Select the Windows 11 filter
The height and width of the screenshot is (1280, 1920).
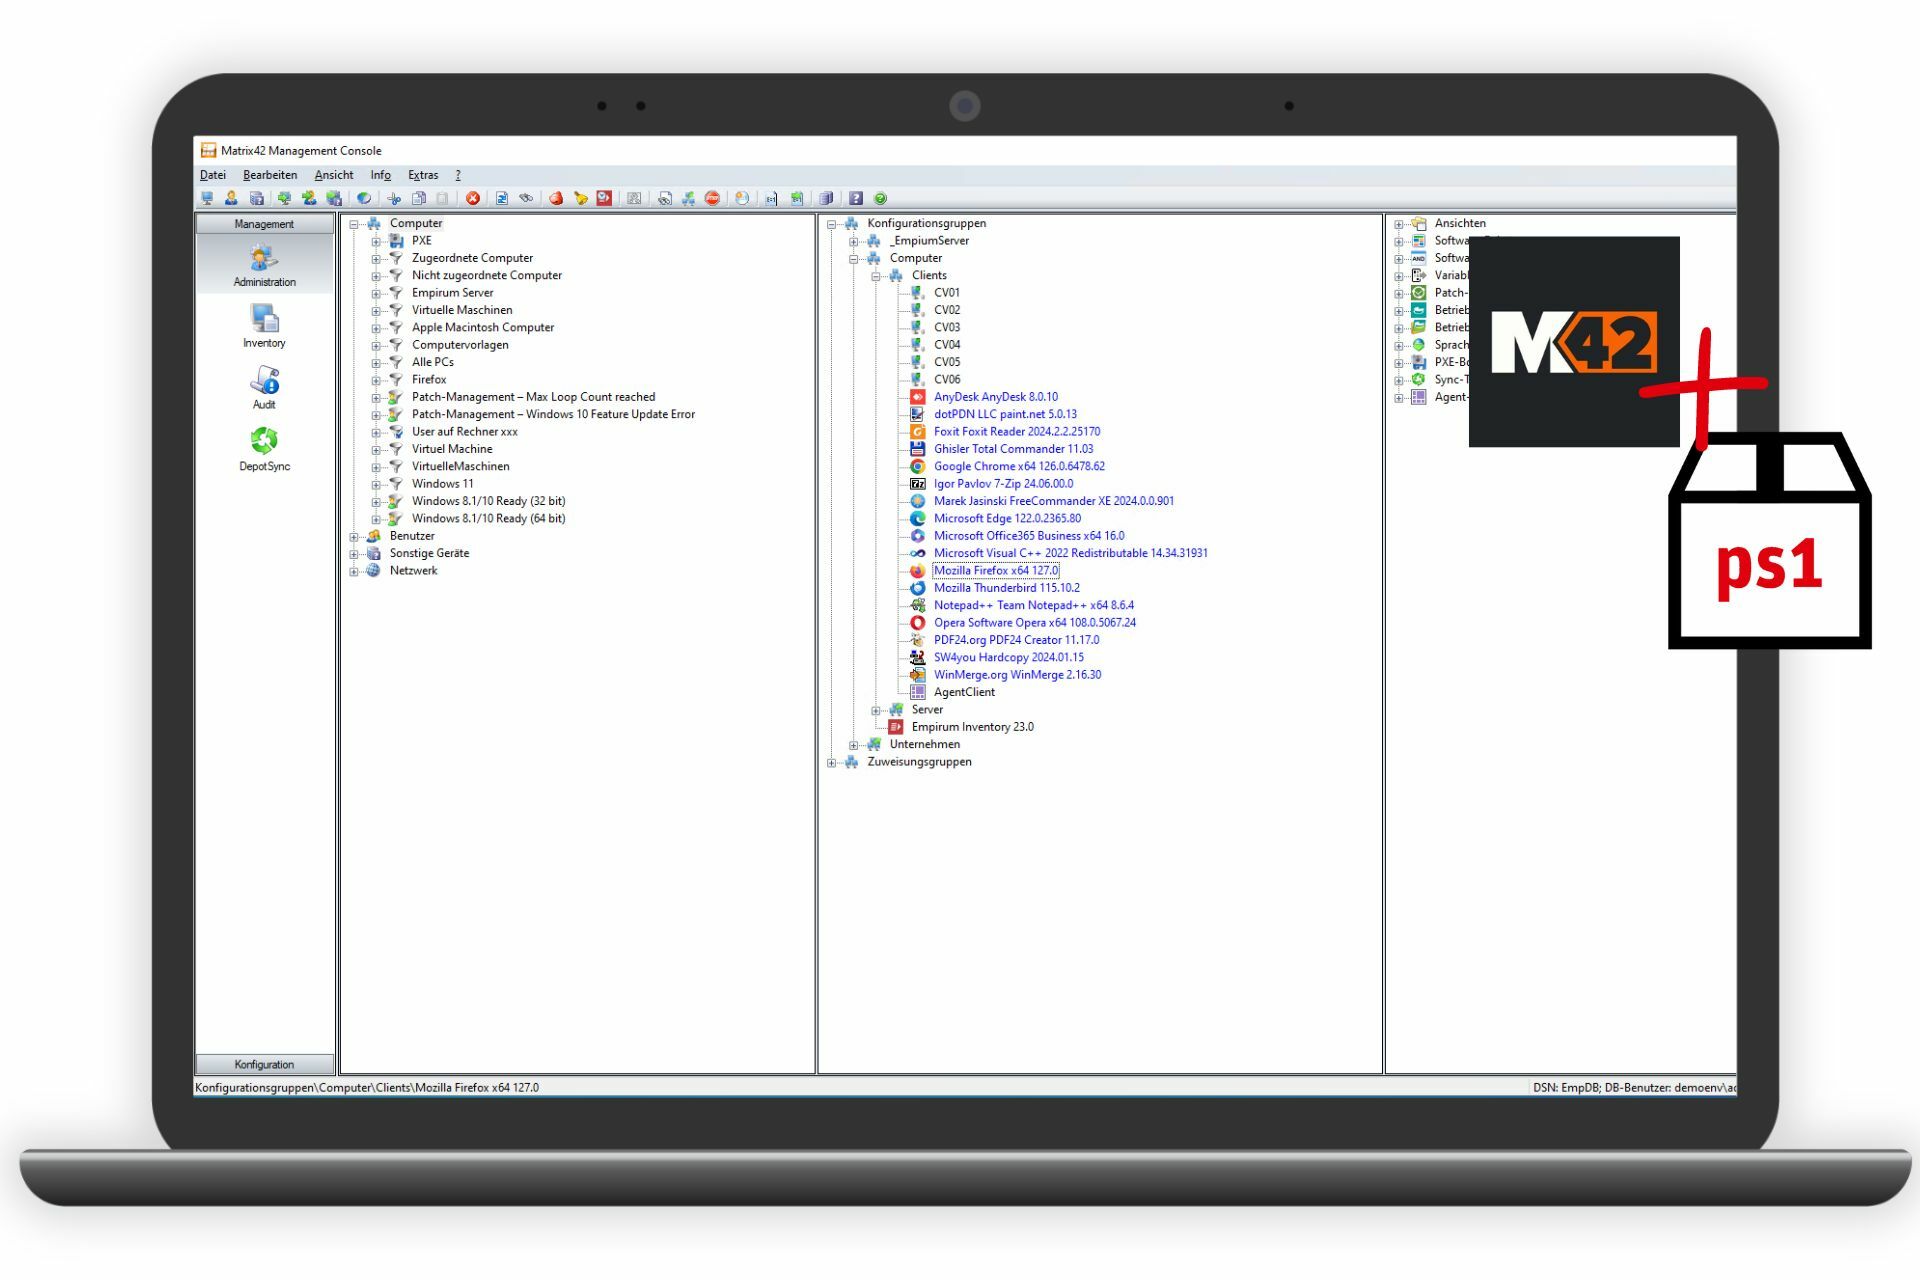click(x=443, y=484)
